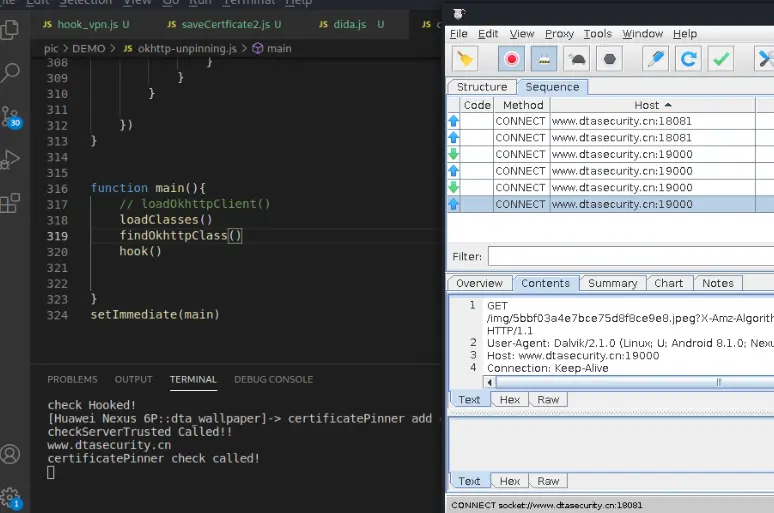
Task: Click the compose pen icon in Charles
Action: (656, 59)
